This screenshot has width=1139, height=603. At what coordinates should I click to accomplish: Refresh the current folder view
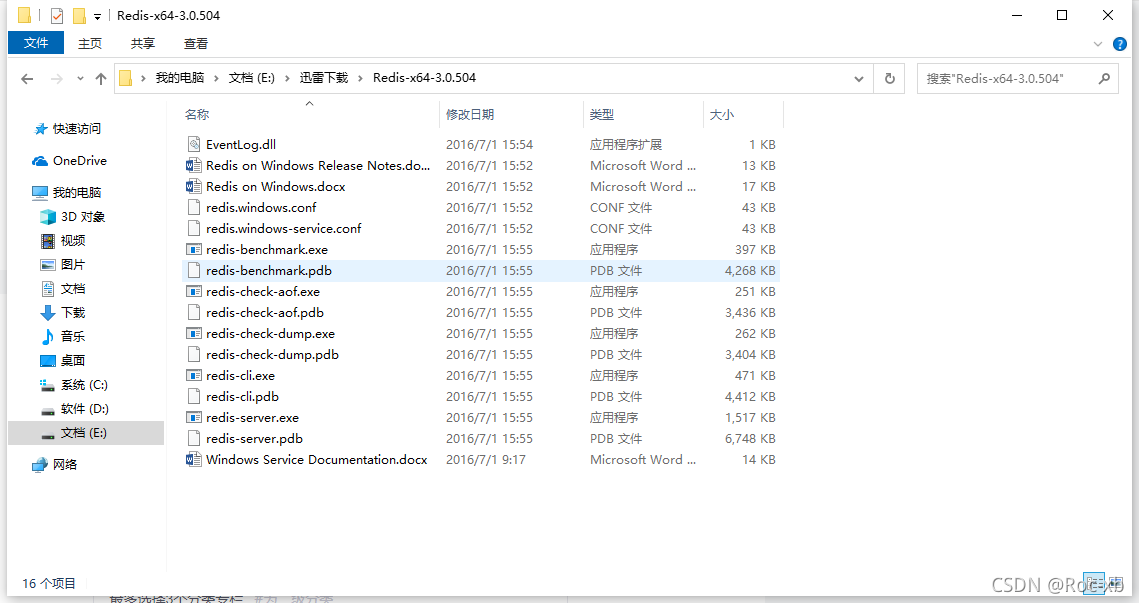[x=890, y=78]
